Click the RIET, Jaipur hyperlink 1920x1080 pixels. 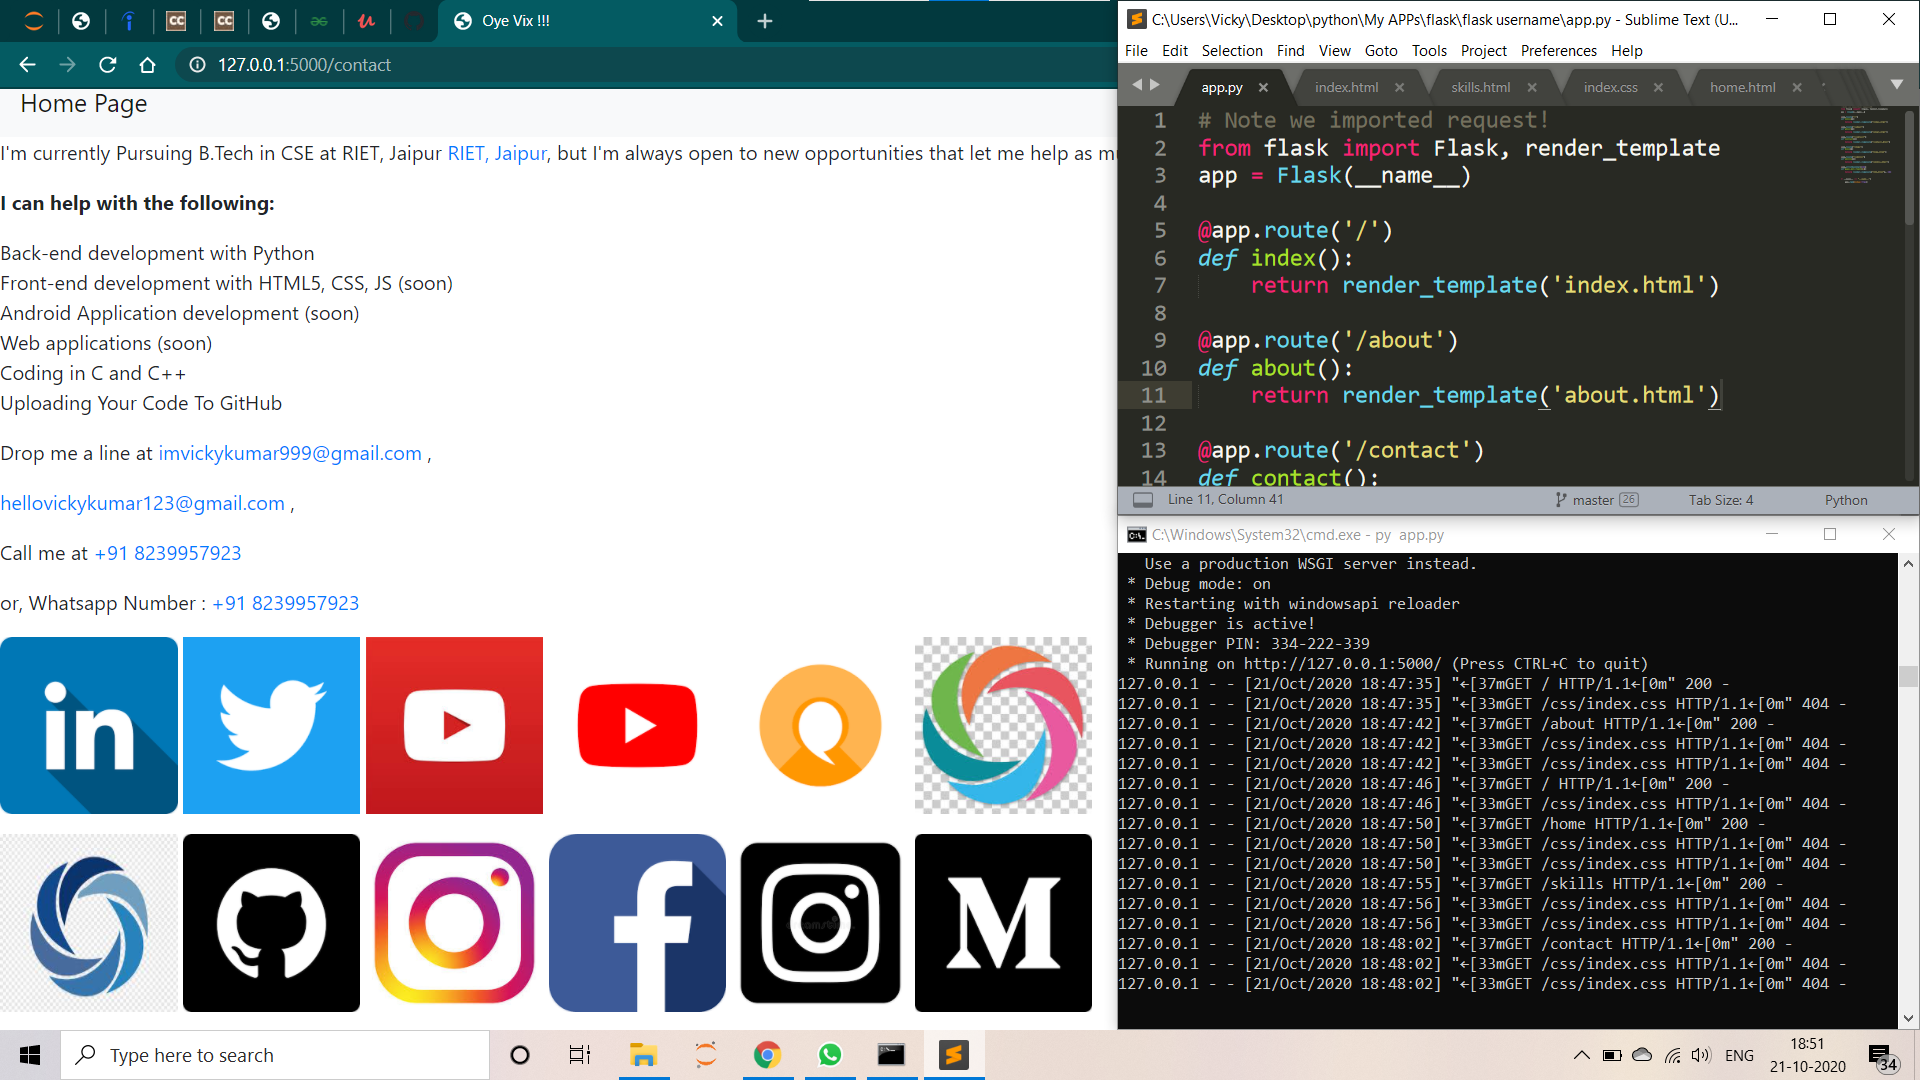[497, 153]
